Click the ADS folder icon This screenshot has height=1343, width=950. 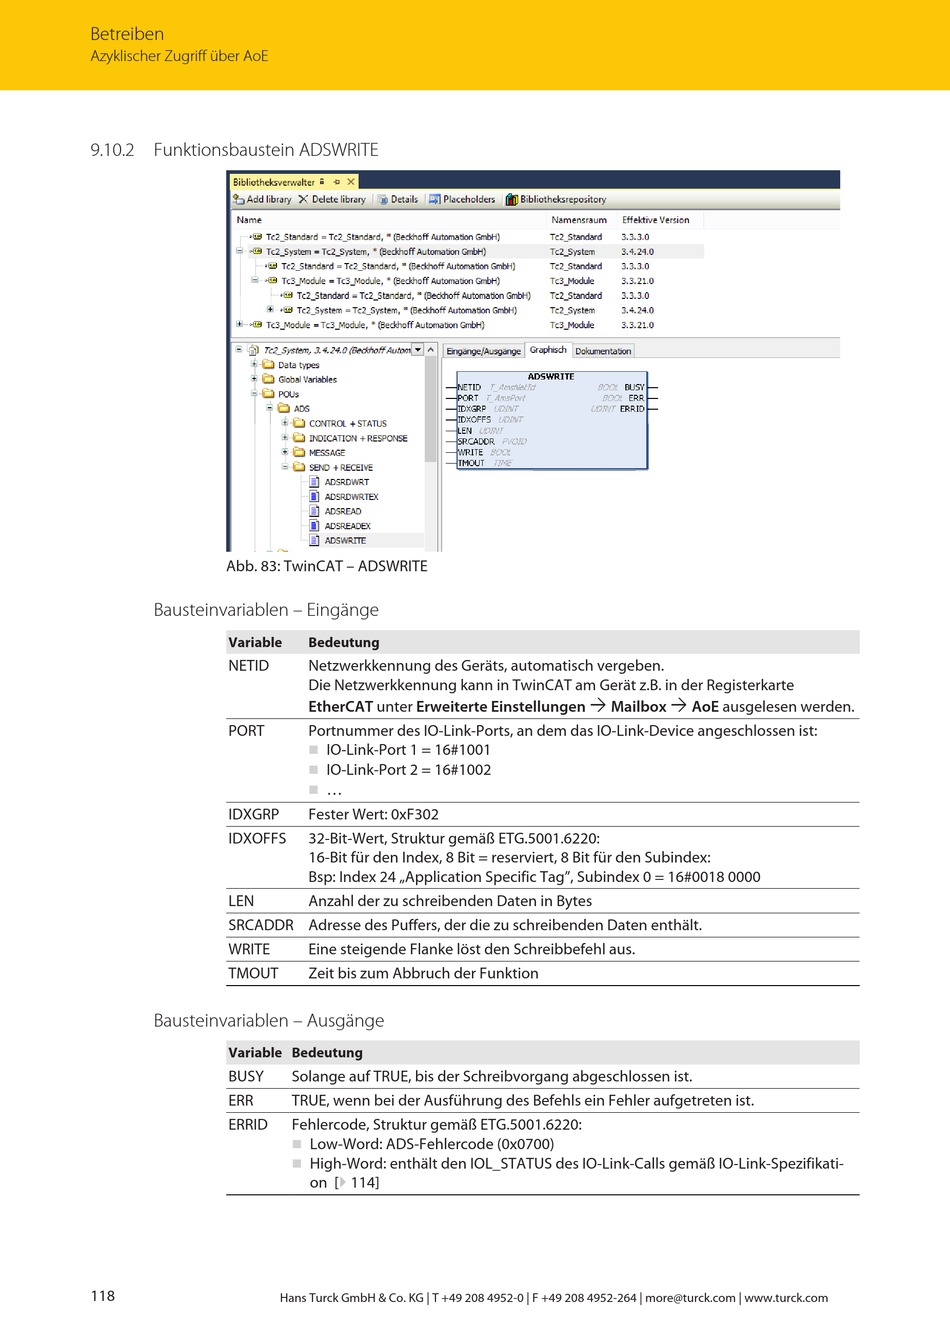284,408
